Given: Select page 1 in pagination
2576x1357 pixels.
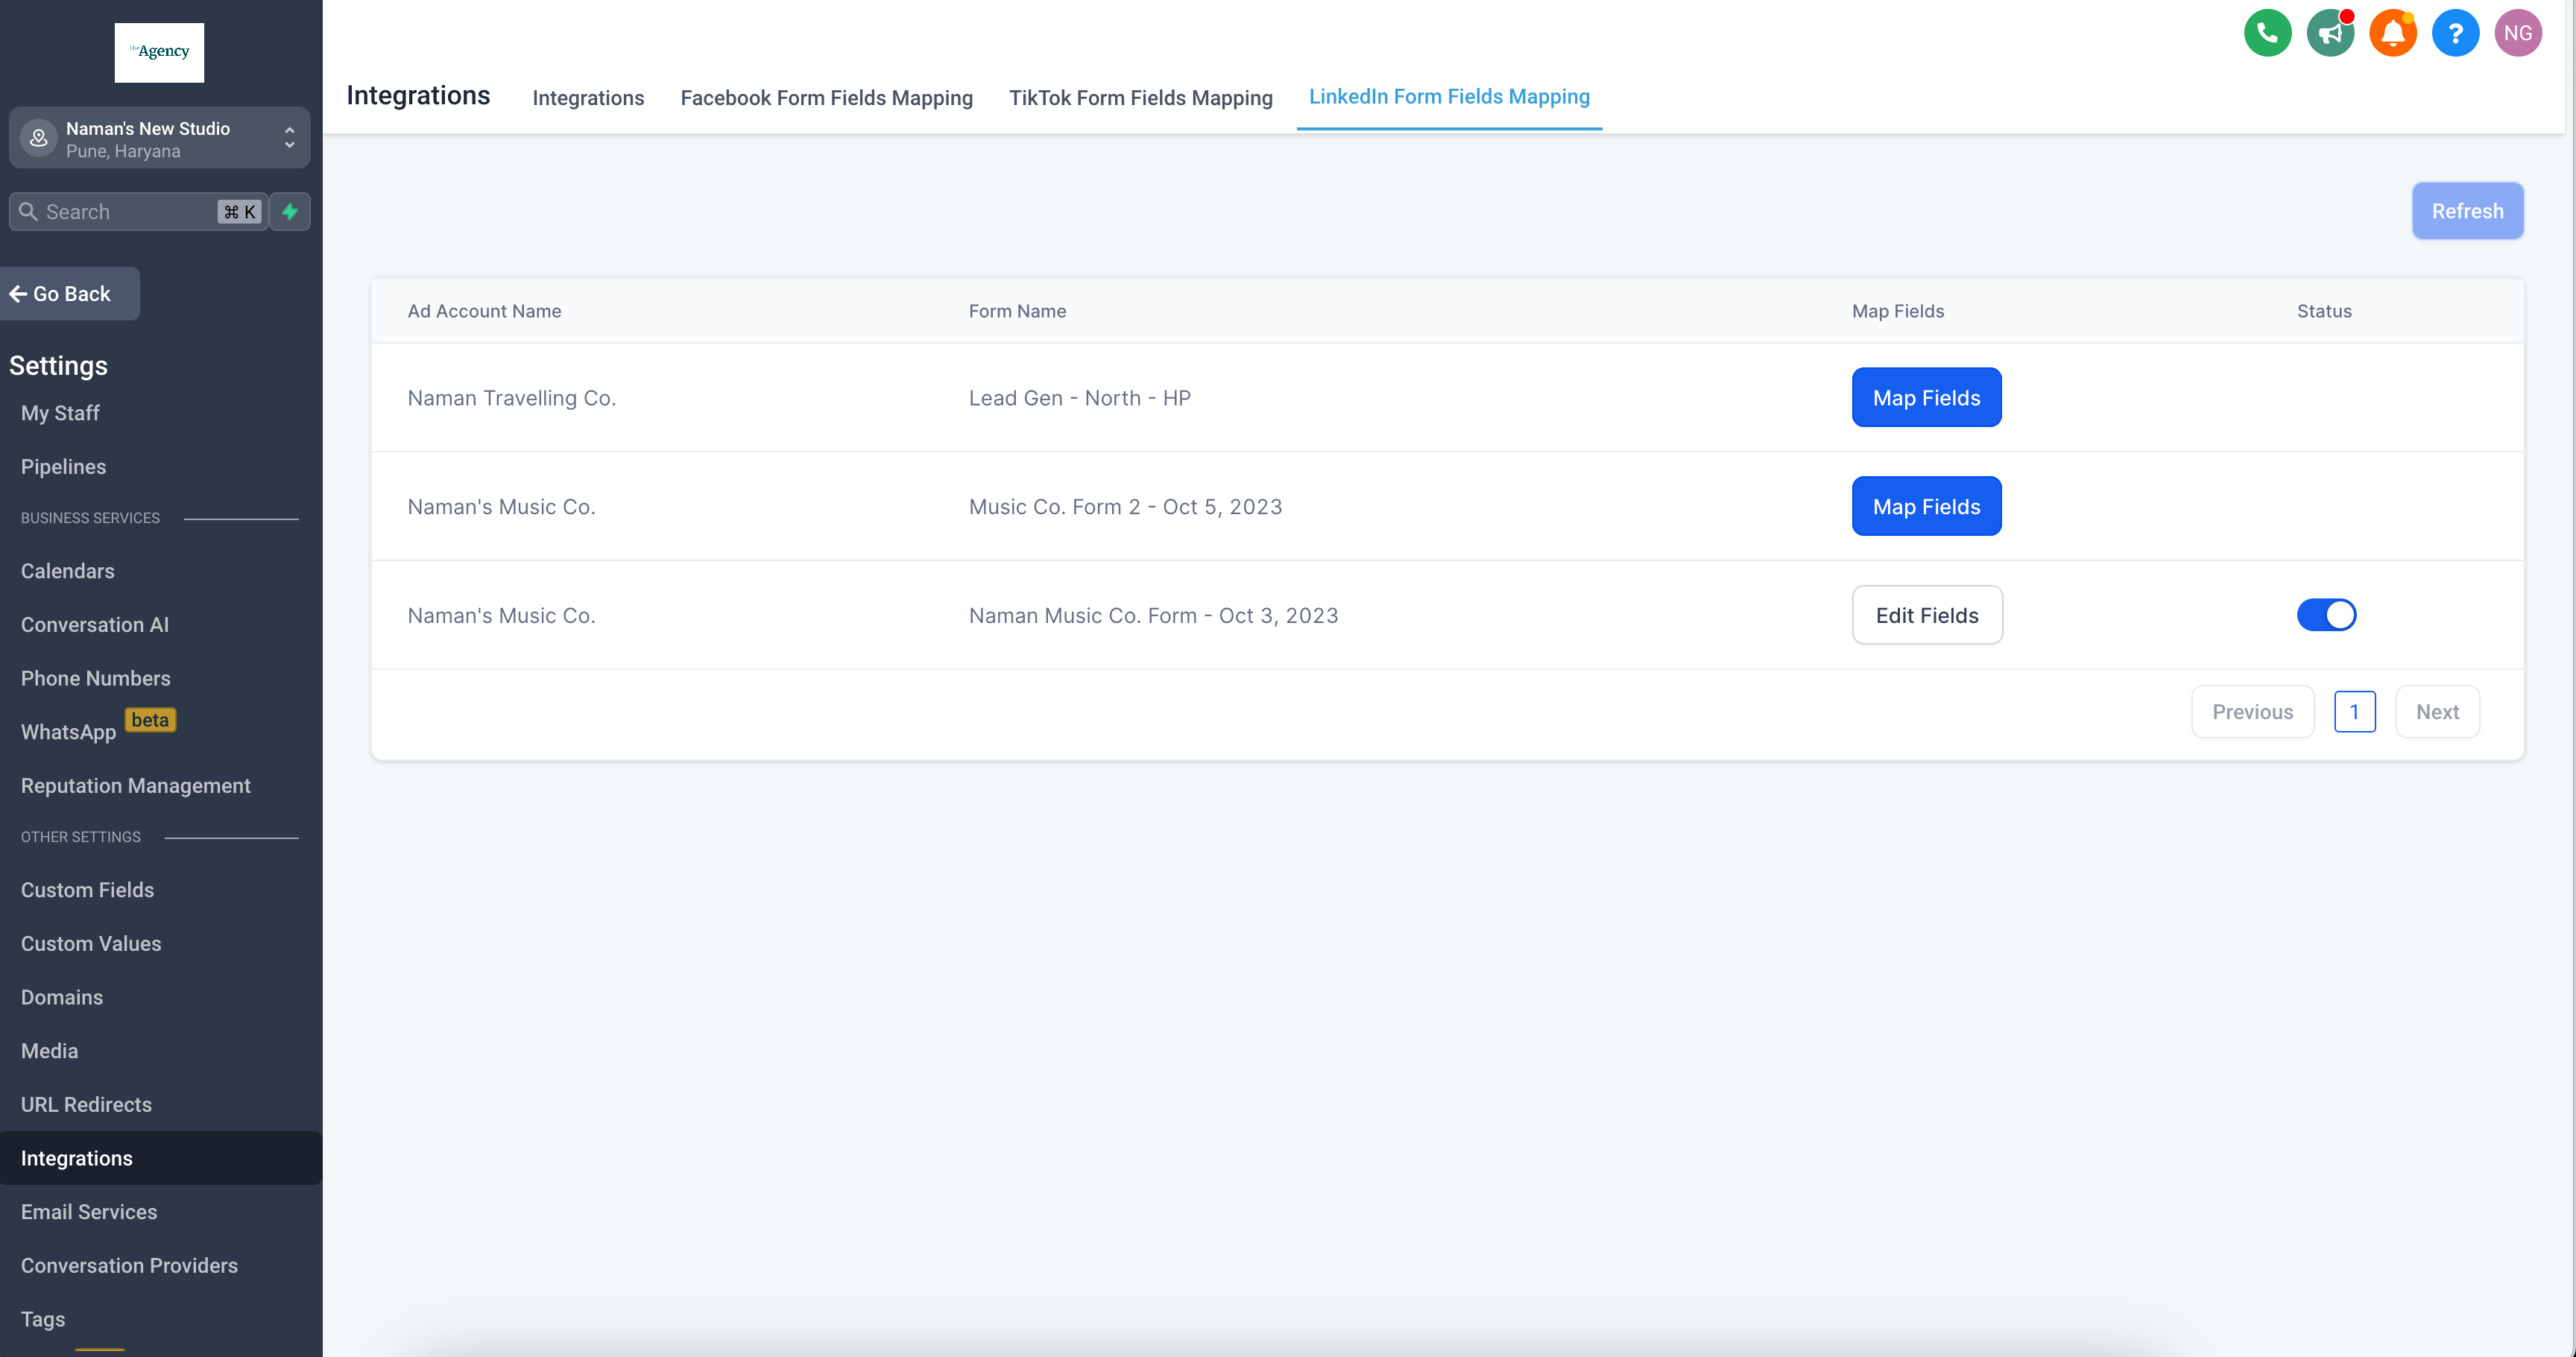Looking at the screenshot, I should coord(2354,712).
